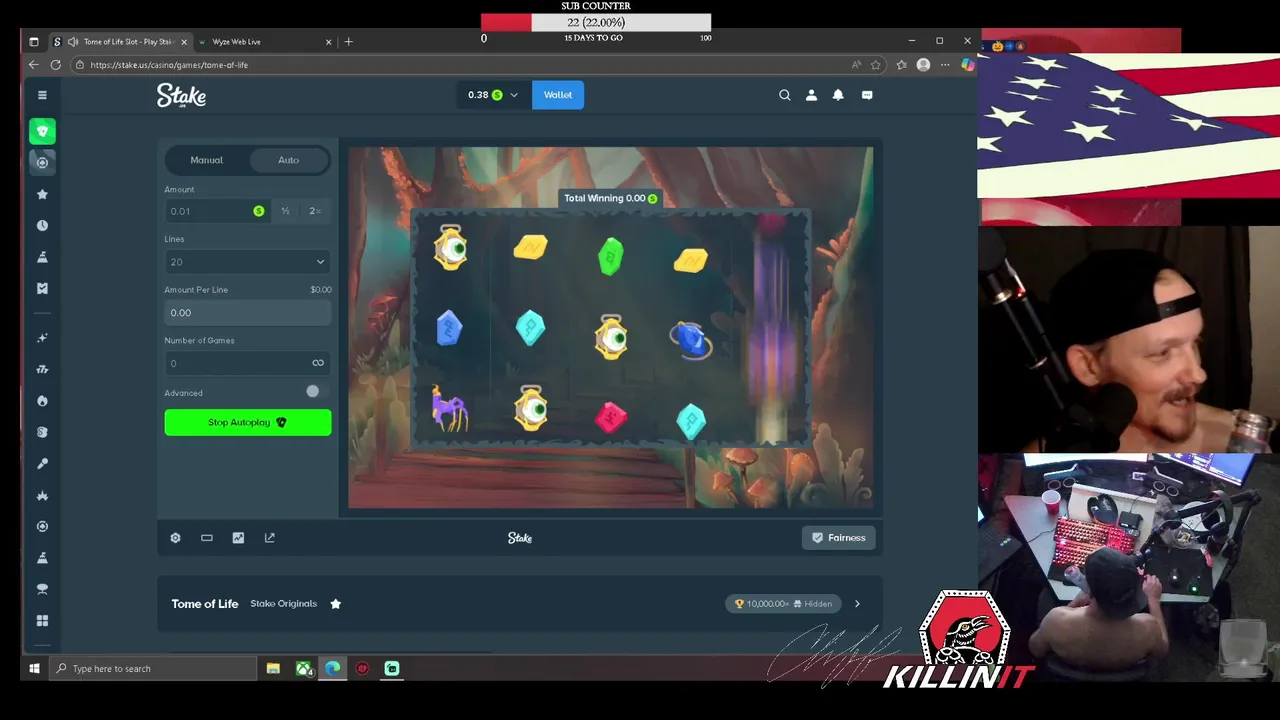
Task: Click the Amount input field
Action: (217, 211)
